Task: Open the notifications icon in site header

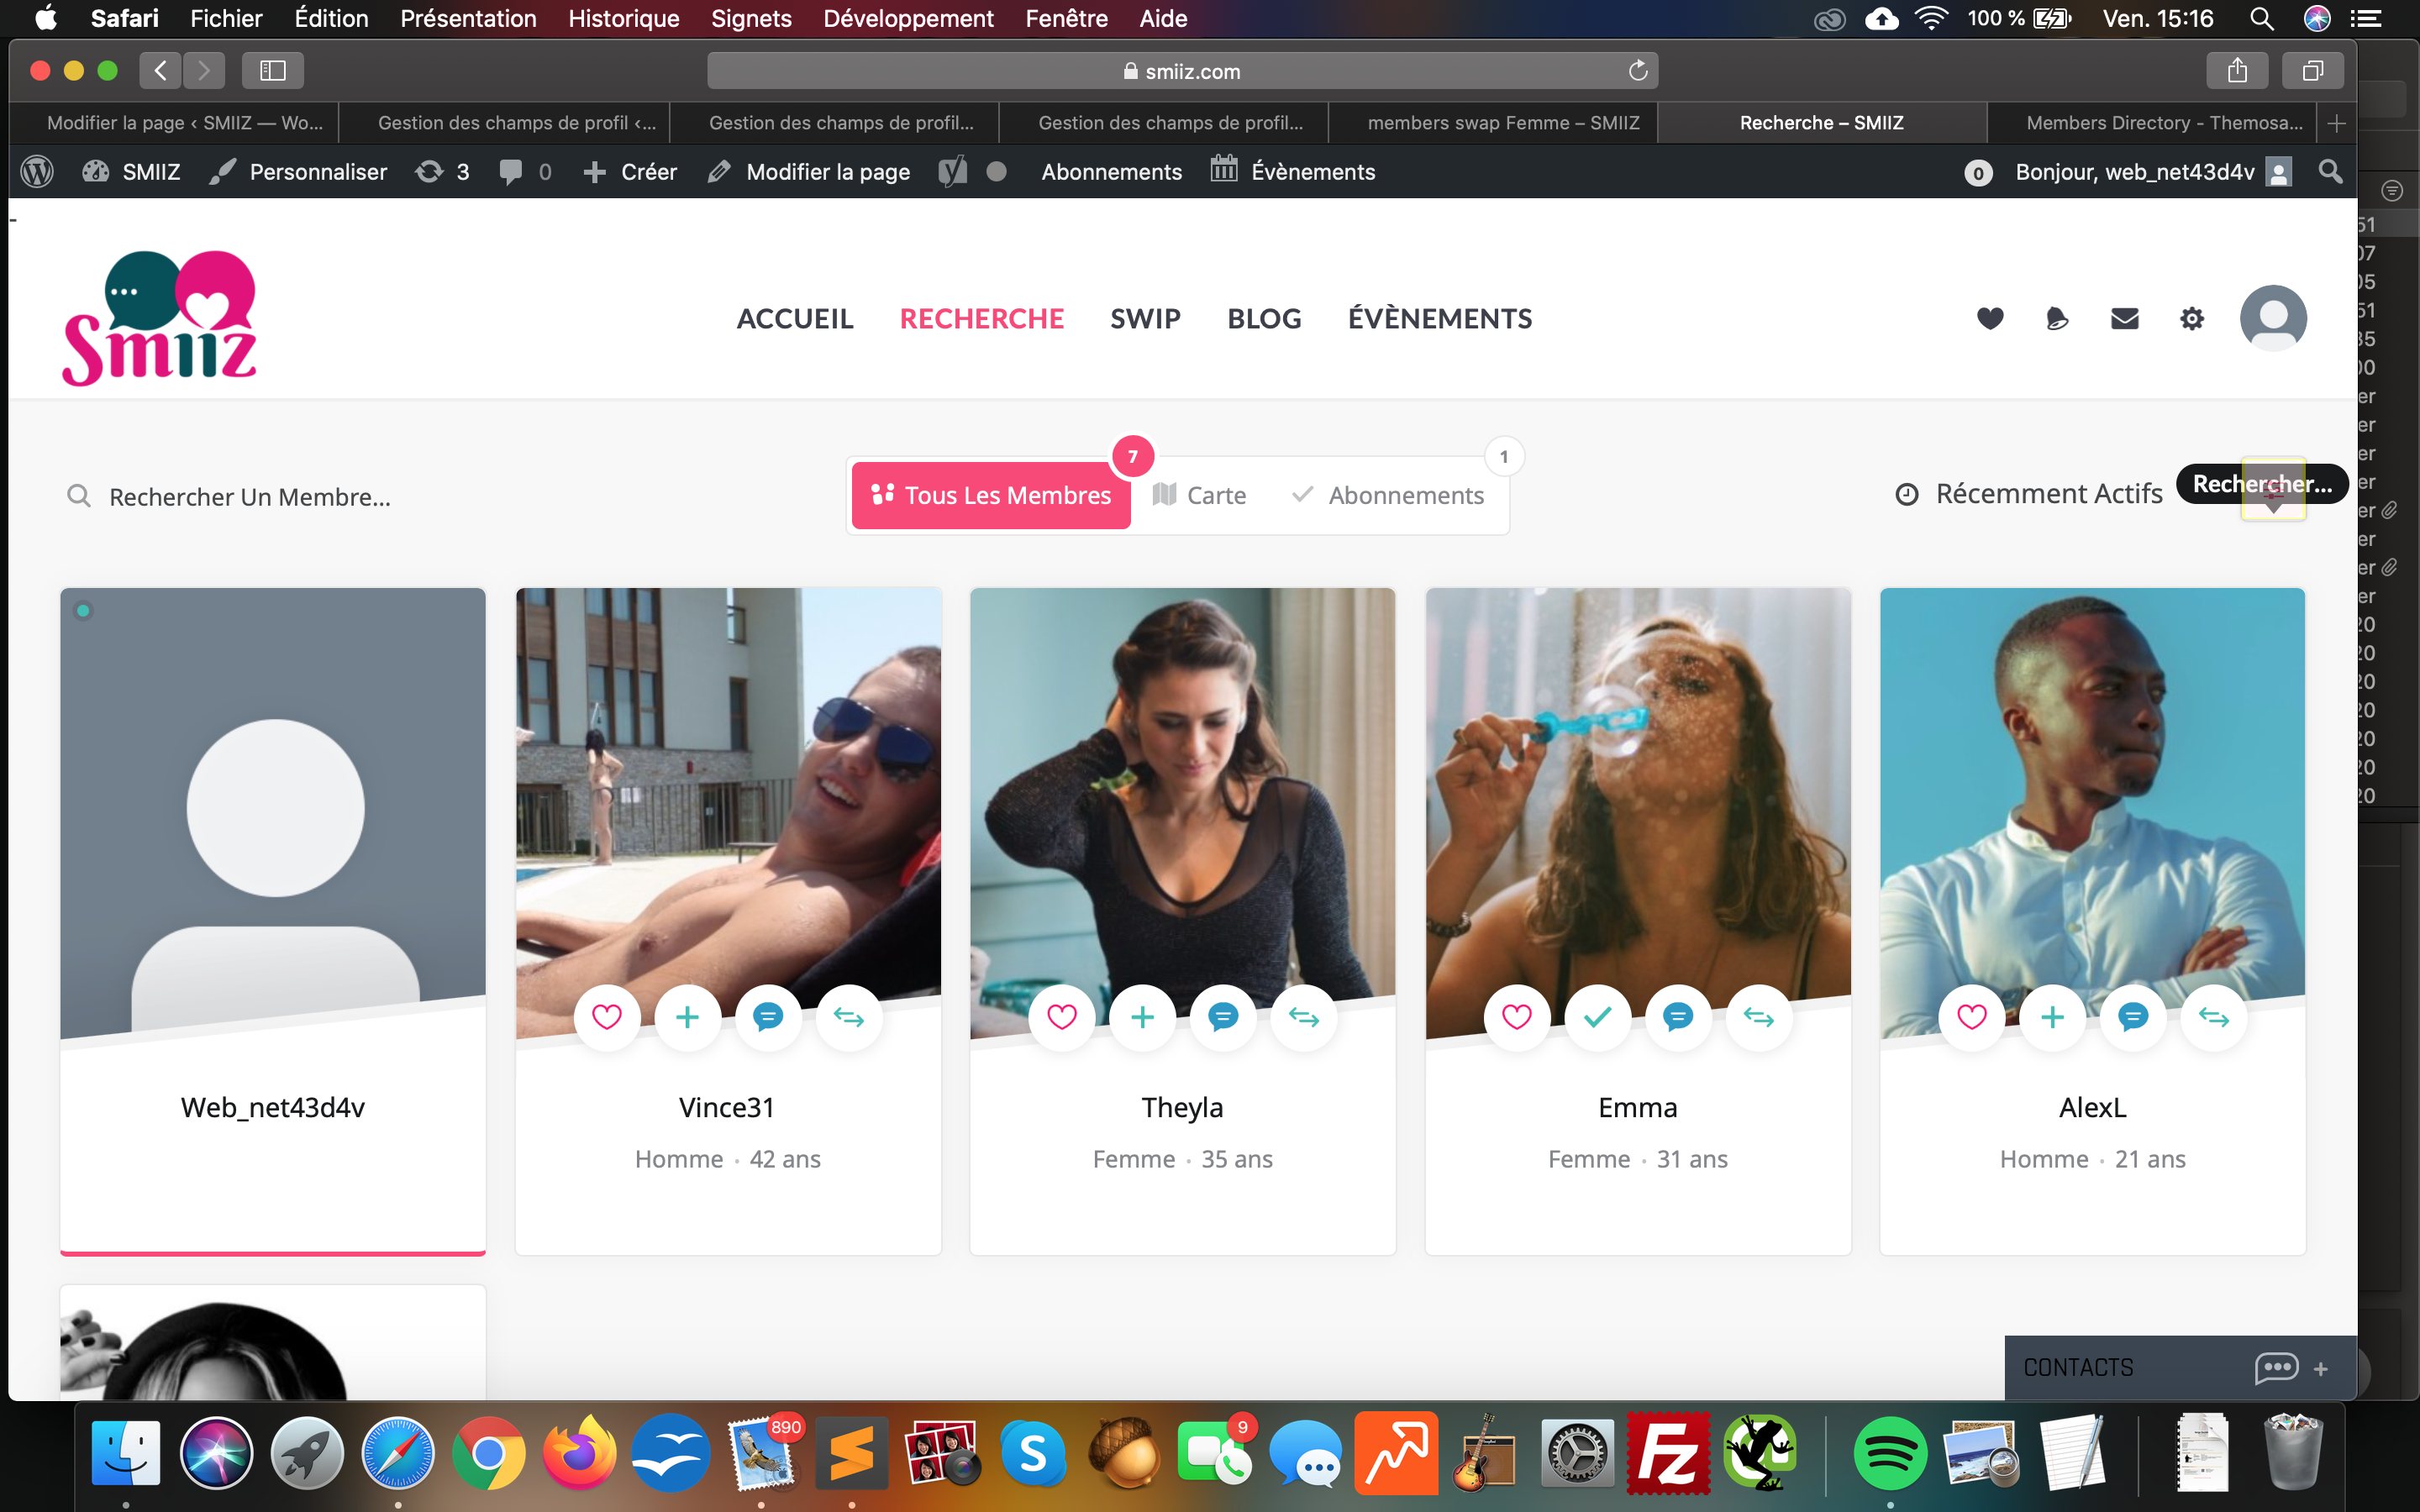Action: click(2057, 318)
